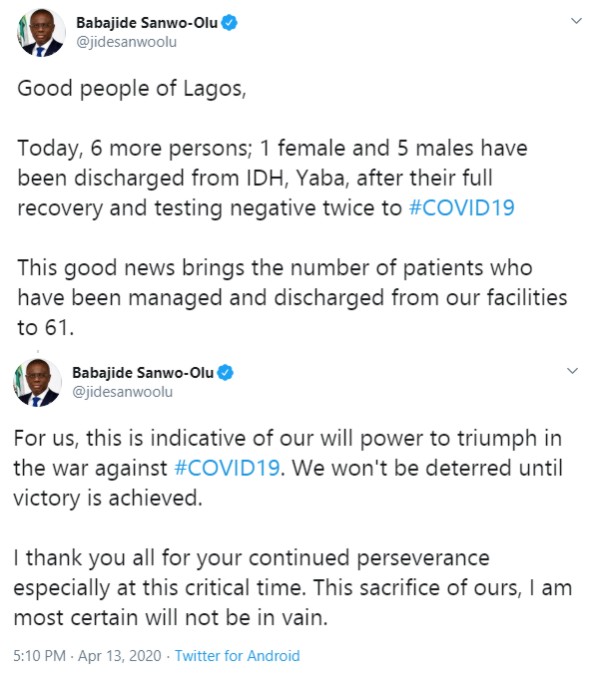590x676 pixels.
Task: Click the 'I thank you all' paragraph
Action: (x=293, y=588)
